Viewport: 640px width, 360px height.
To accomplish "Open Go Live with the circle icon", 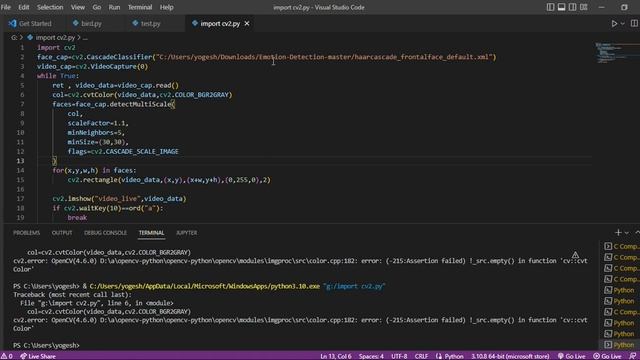I will [x=607, y=356].
